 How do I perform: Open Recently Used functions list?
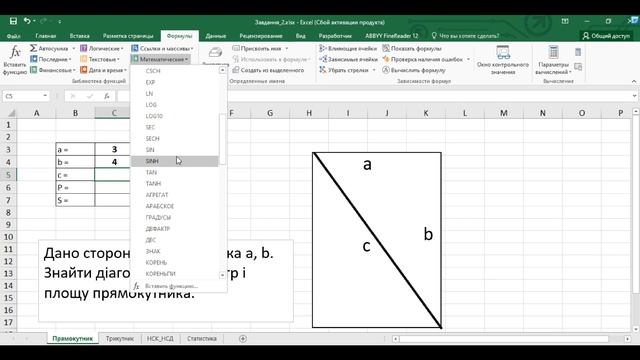(x=51, y=59)
